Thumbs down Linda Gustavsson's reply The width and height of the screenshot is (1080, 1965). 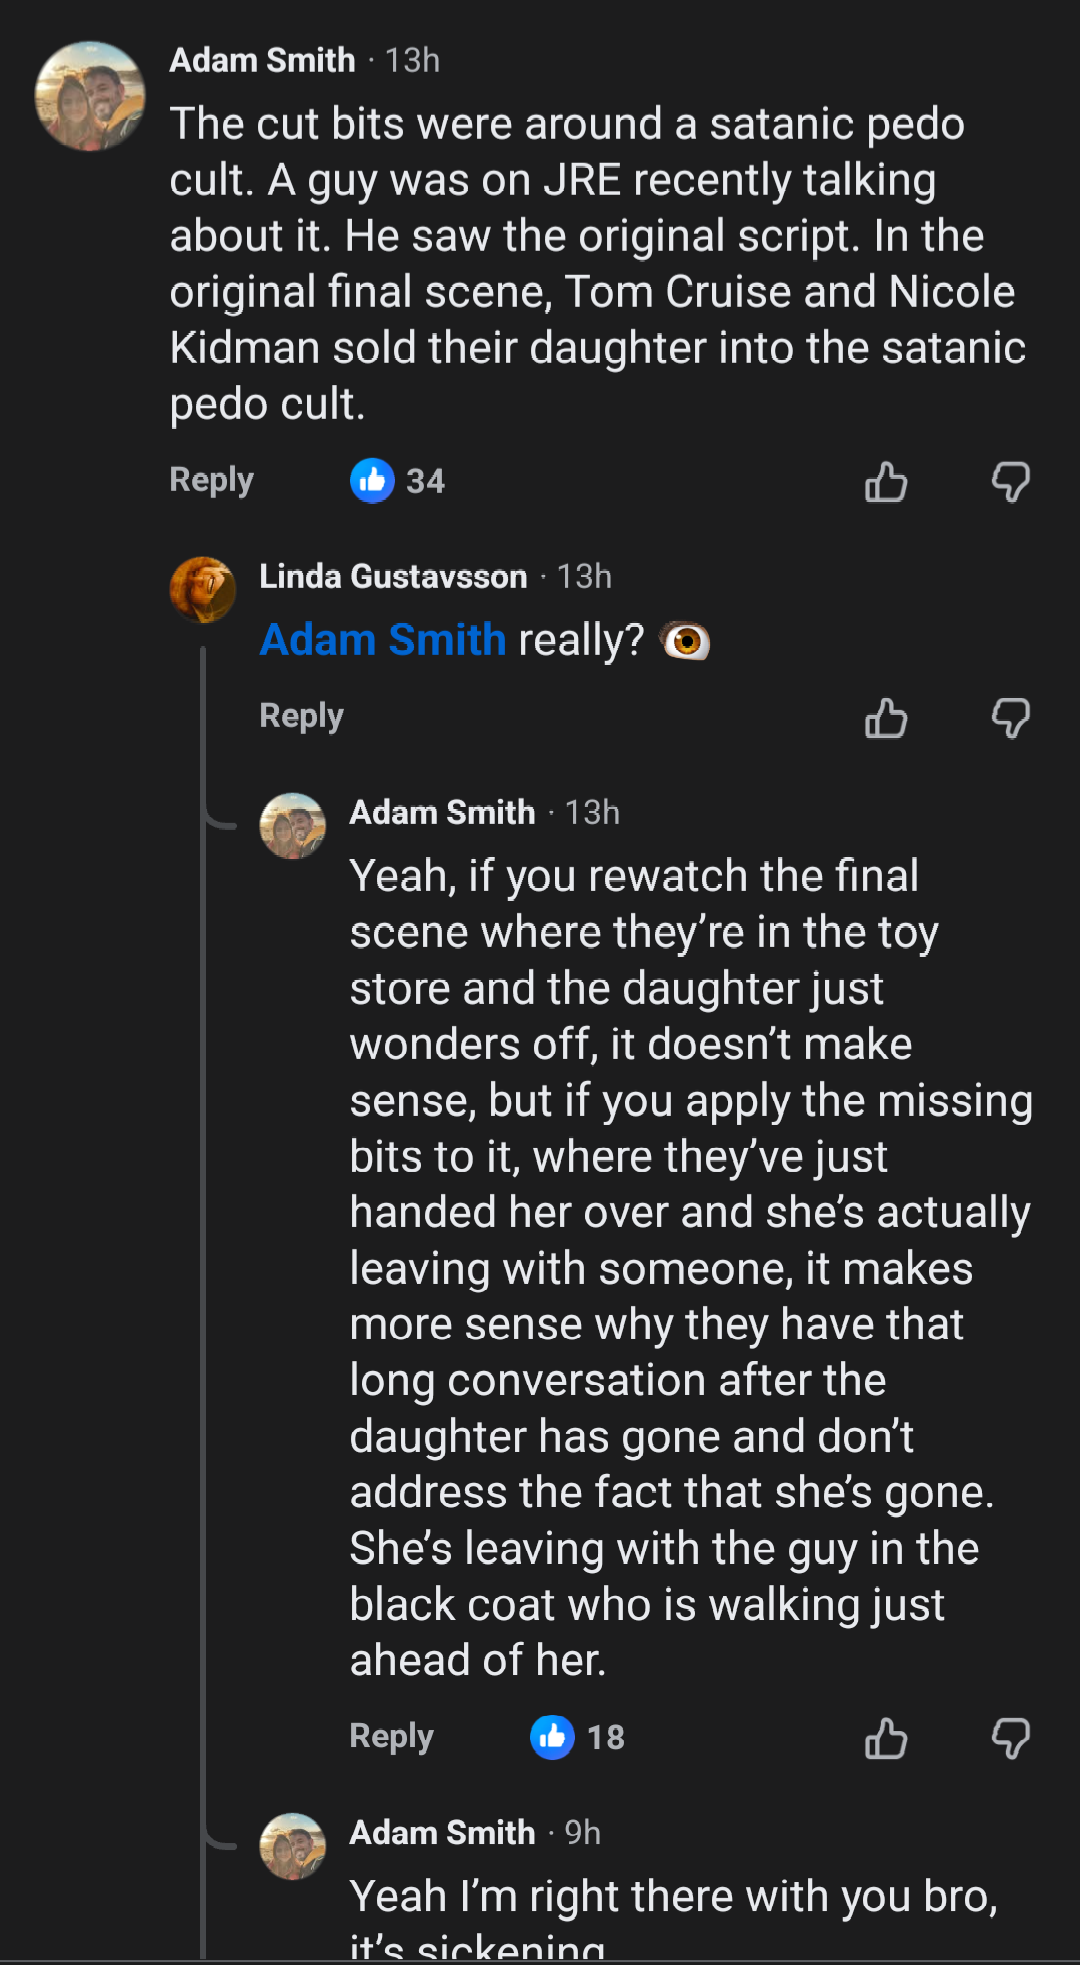pyautogui.click(x=1010, y=718)
